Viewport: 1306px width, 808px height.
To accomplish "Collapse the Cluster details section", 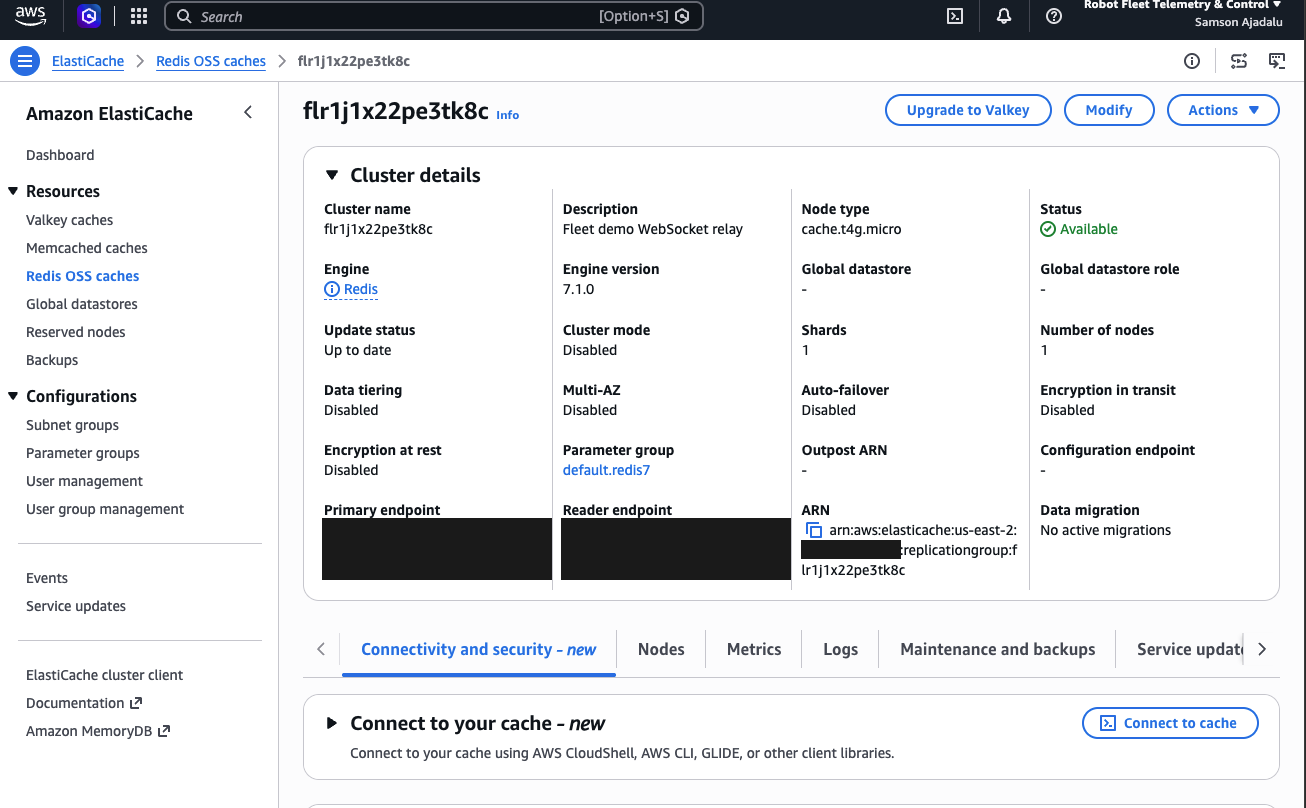I will click(332, 175).
